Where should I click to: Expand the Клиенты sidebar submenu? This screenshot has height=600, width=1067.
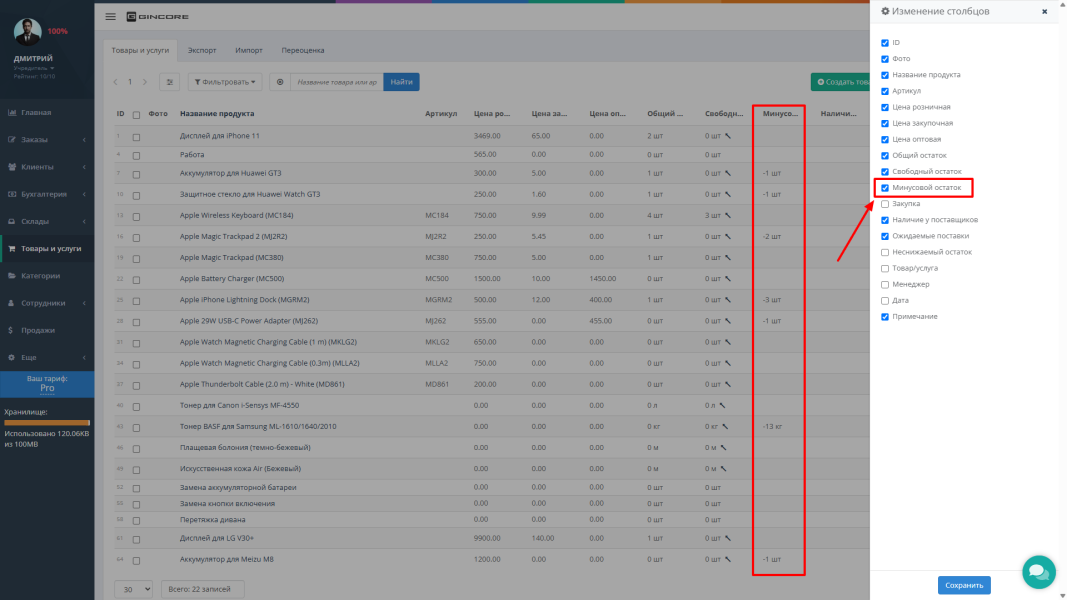(84, 167)
